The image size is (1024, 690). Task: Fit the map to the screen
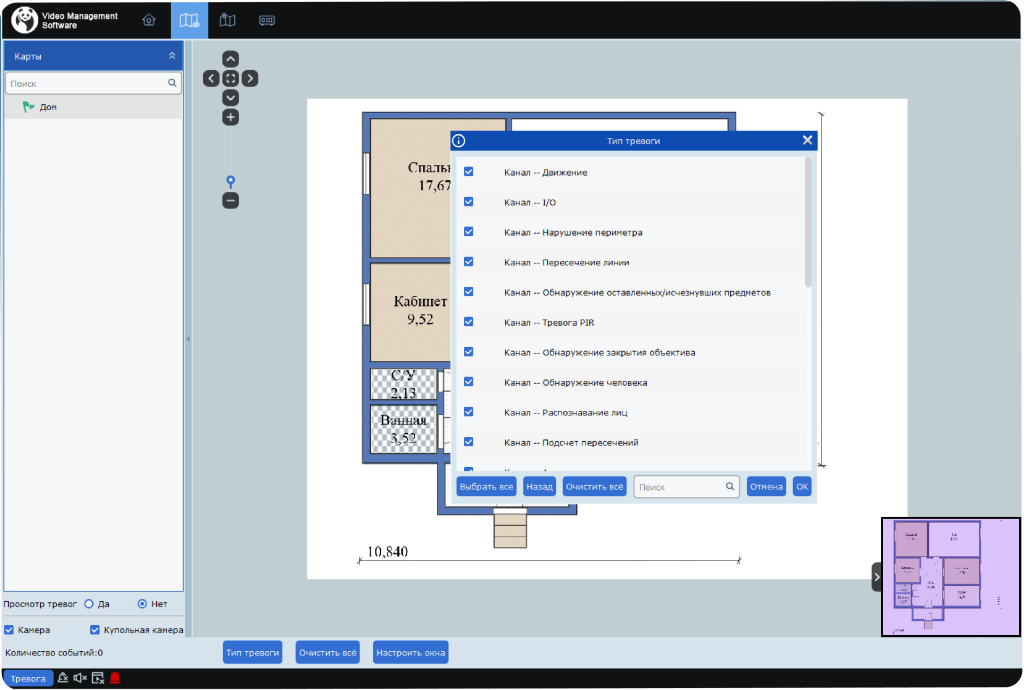(x=230, y=78)
